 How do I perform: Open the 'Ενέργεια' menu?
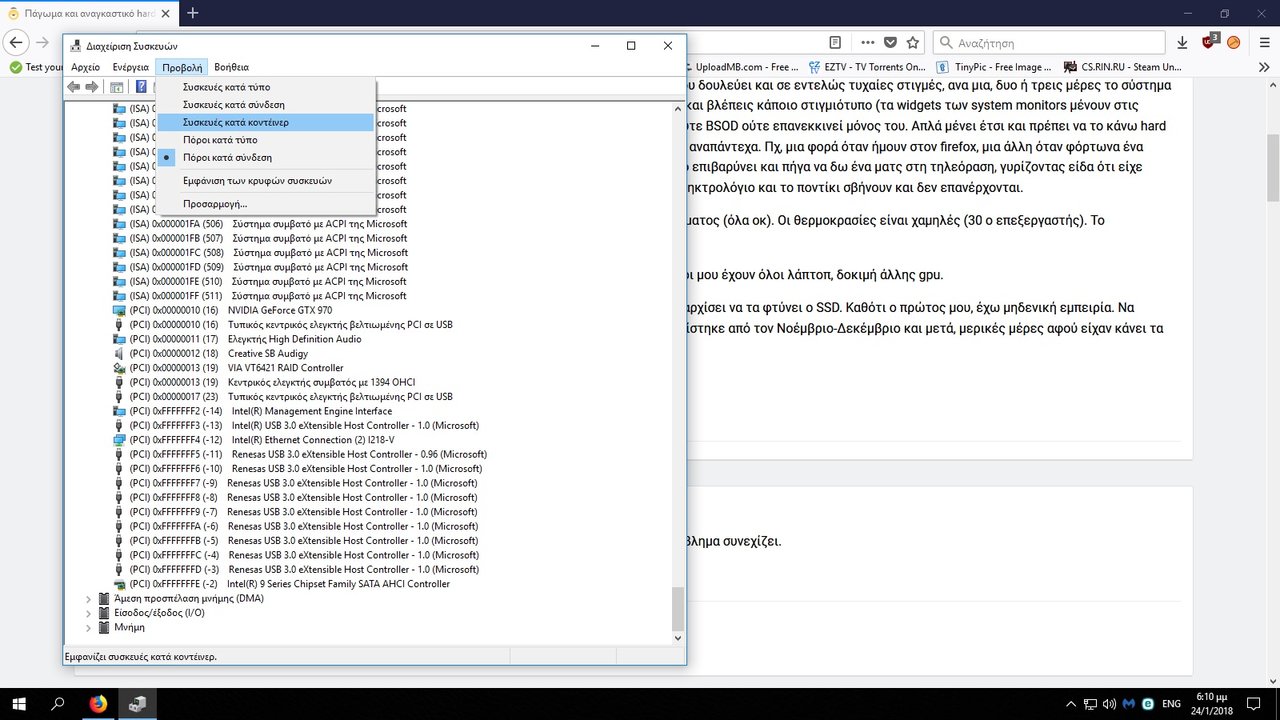[131, 67]
